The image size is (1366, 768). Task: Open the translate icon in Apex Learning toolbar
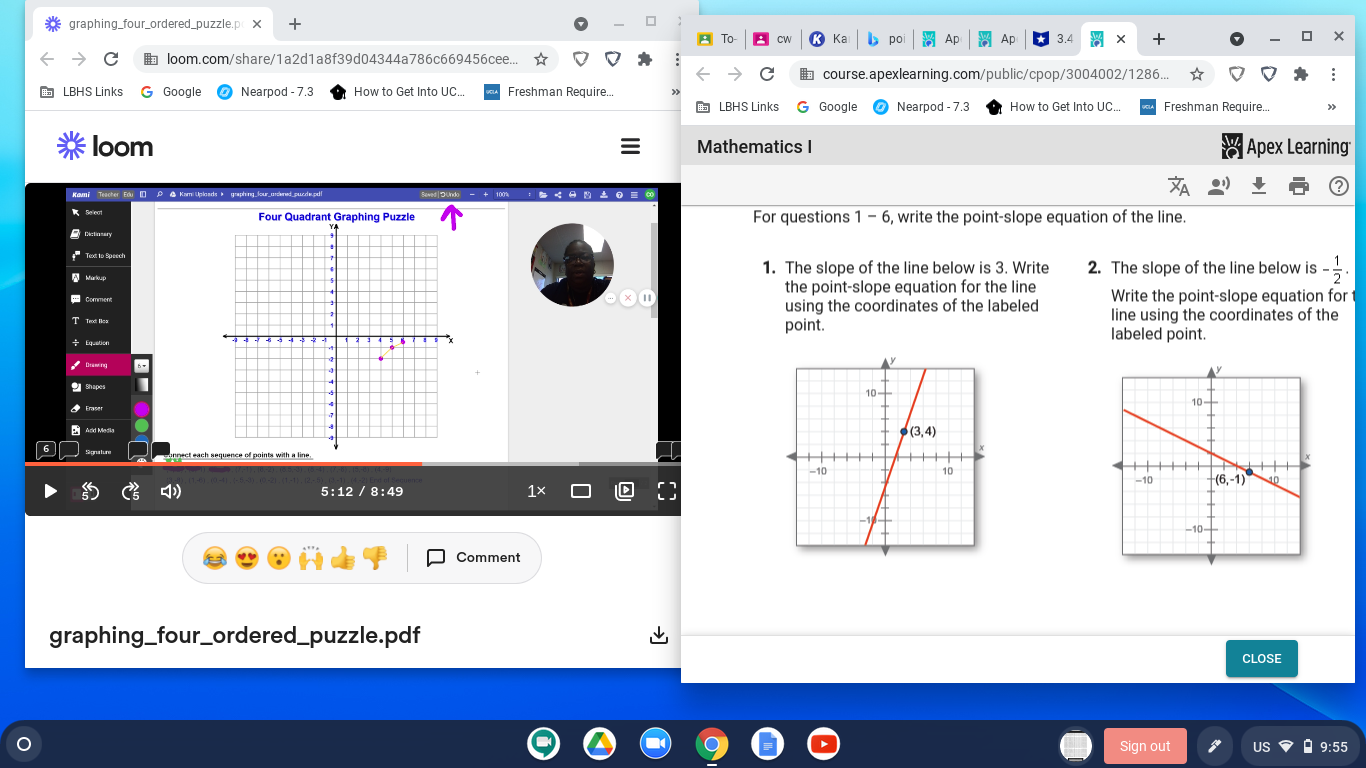point(1179,185)
